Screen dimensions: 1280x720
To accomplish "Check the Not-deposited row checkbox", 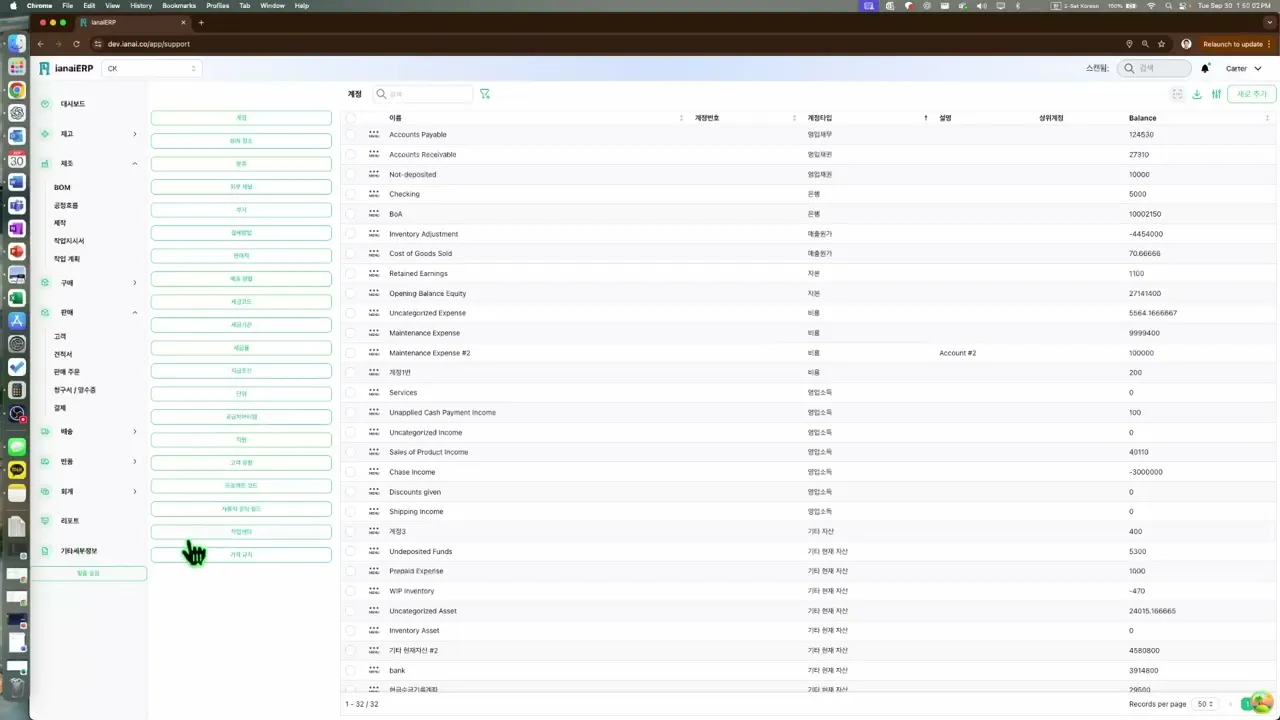I will tap(351, 174).
